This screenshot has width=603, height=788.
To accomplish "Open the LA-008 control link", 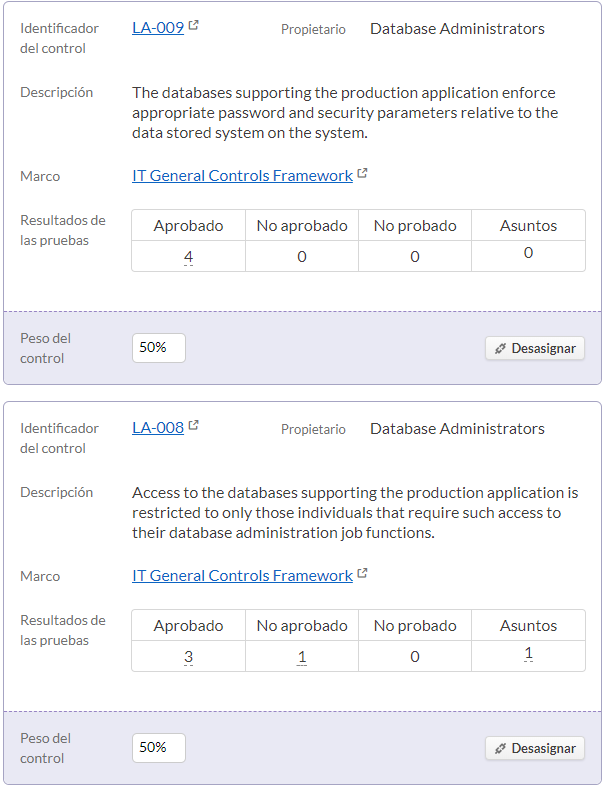I will pyautogui.click(x=158, y=428).
